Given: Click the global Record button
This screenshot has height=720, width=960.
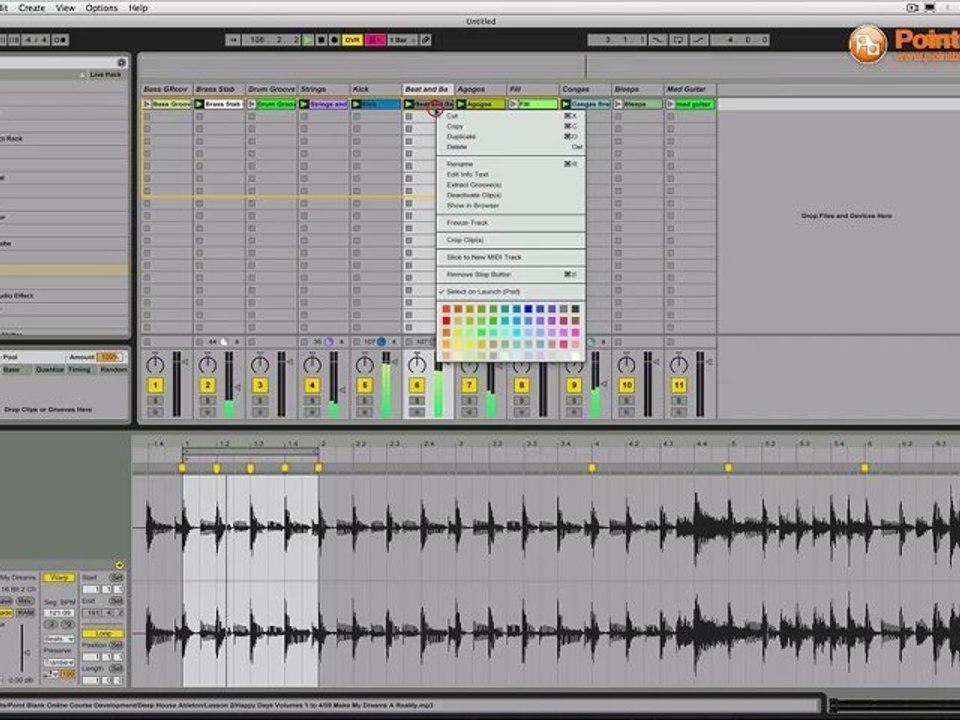Looking at the screenshot, I should point(334,40).
